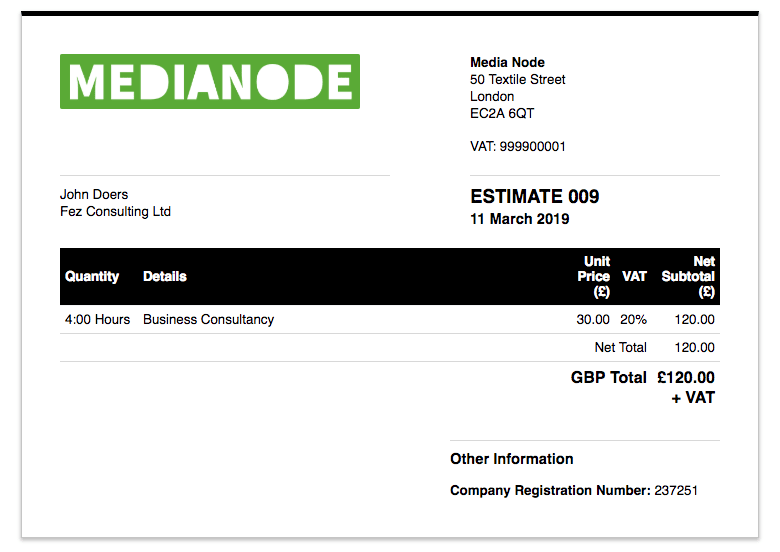Click the Quantity column header

pos(92,277)
